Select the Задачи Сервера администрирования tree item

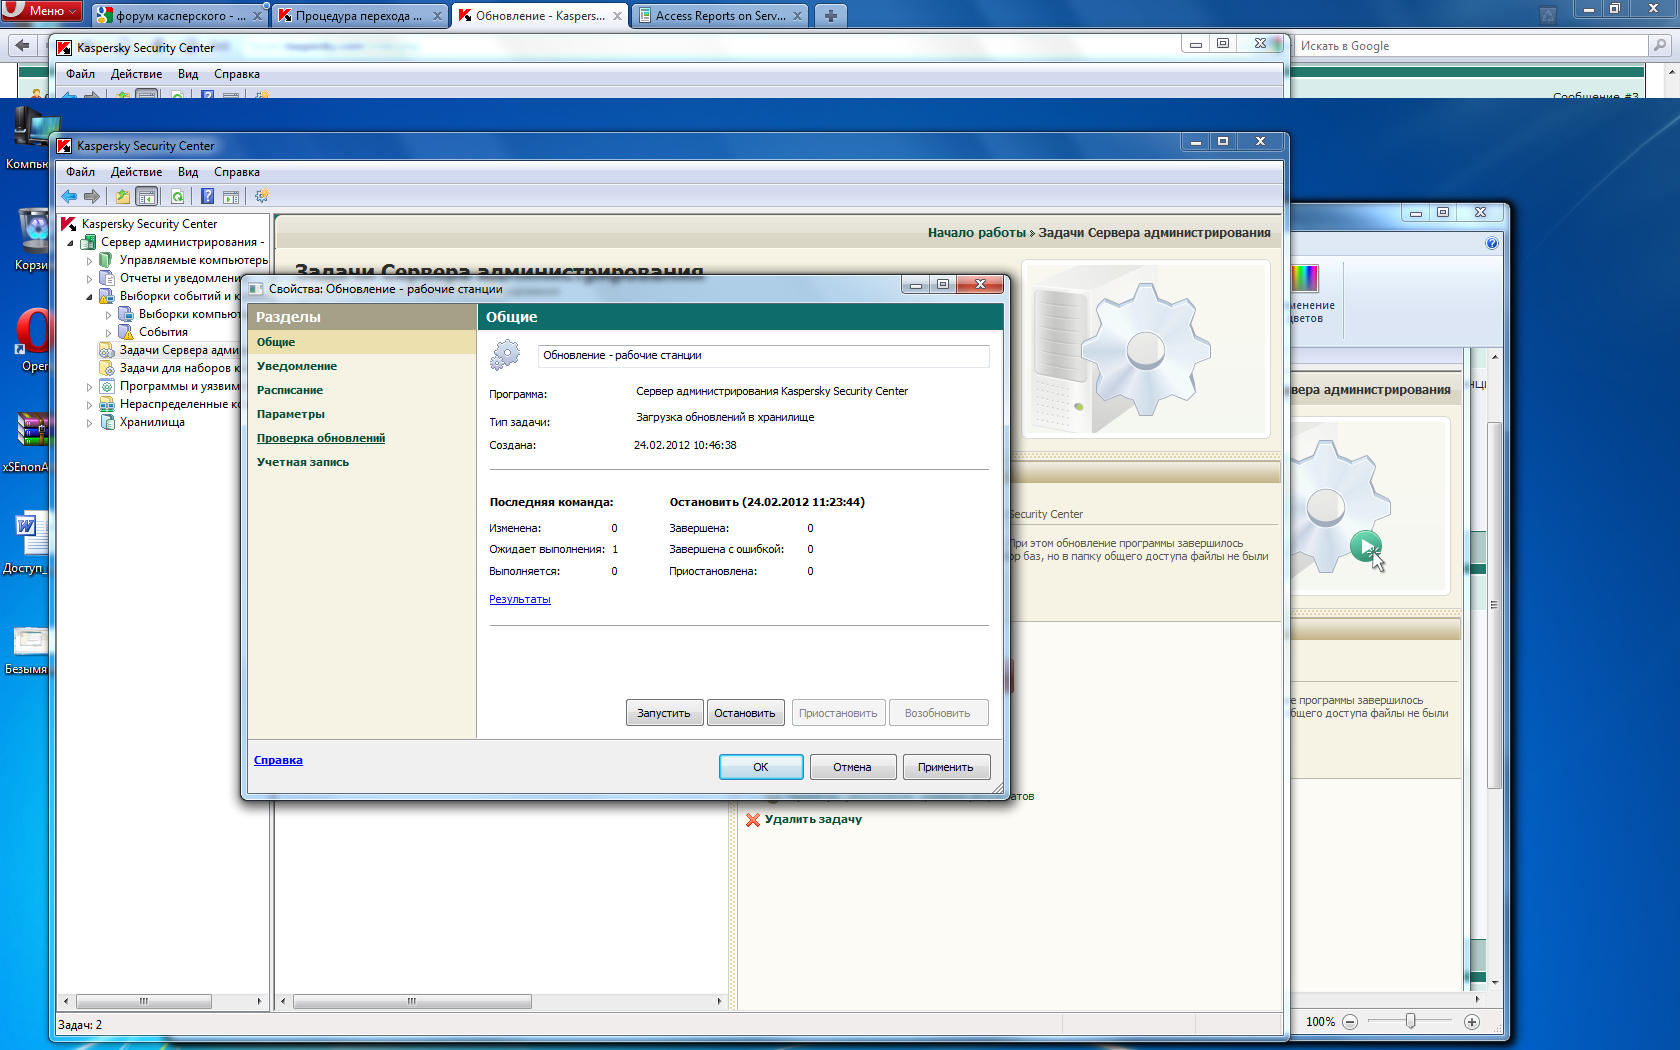pos(179,350)
